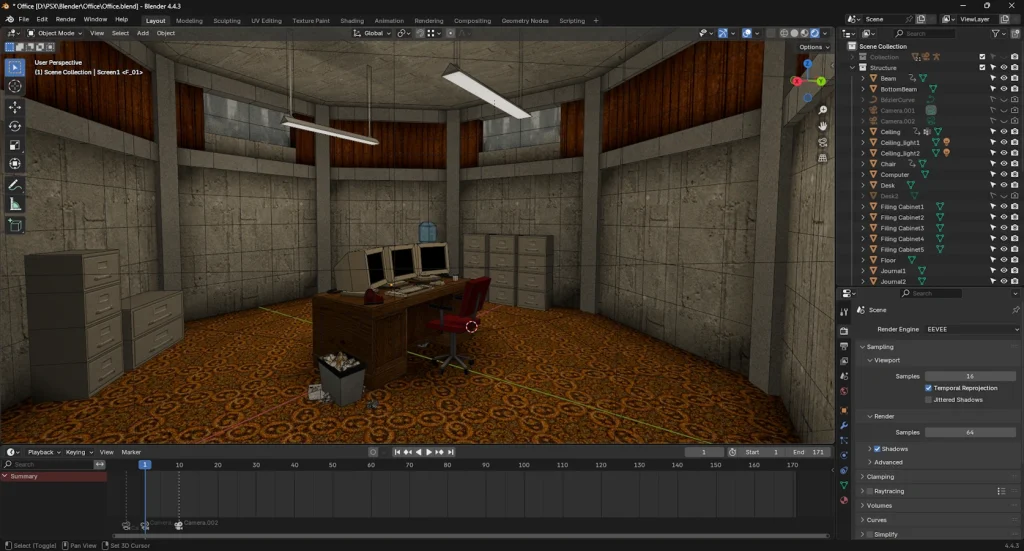Screen dimensions: 1024x551
Task: Open the Output properties tab icon
Action: [844, 346]
